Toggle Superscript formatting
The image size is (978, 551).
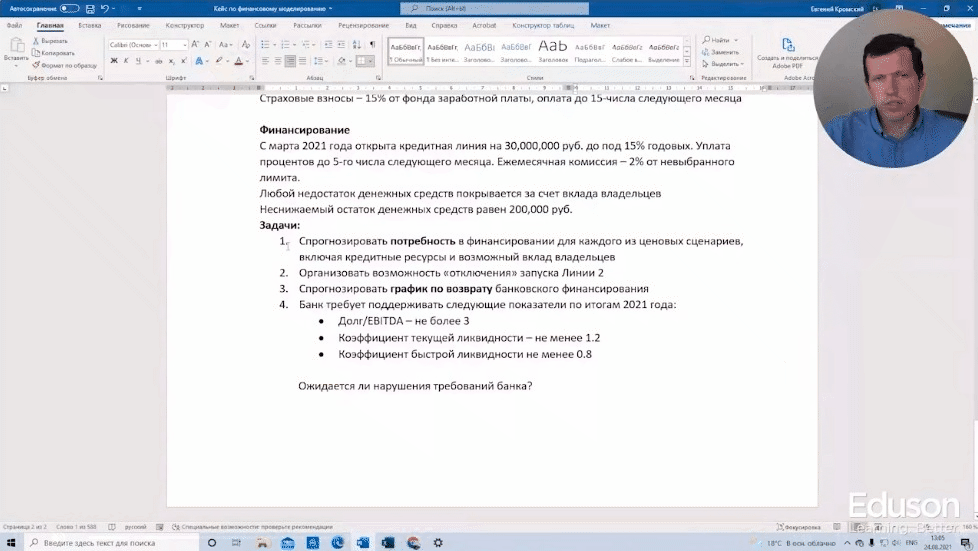tap(183, 61)
